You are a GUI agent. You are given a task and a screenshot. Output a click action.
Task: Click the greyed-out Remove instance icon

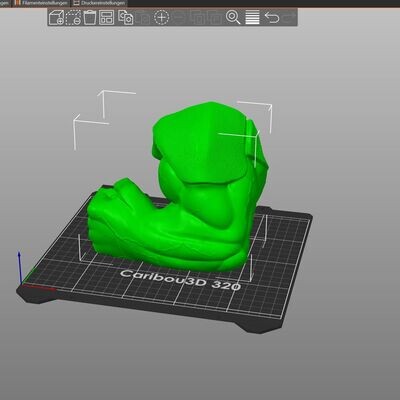point(179,17)
